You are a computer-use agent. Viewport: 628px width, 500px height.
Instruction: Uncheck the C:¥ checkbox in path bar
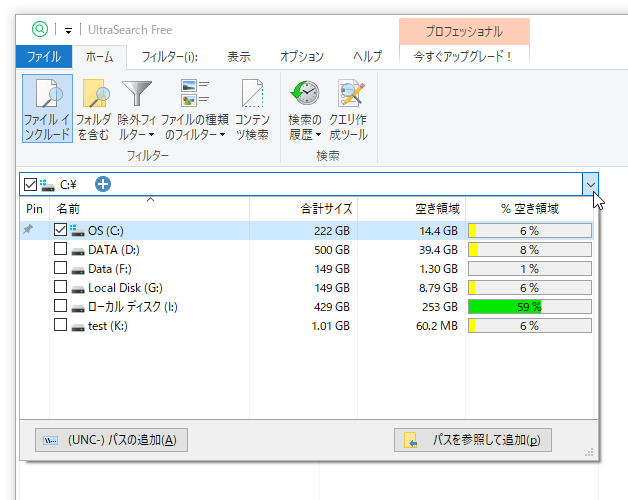[x=30, y=185]
